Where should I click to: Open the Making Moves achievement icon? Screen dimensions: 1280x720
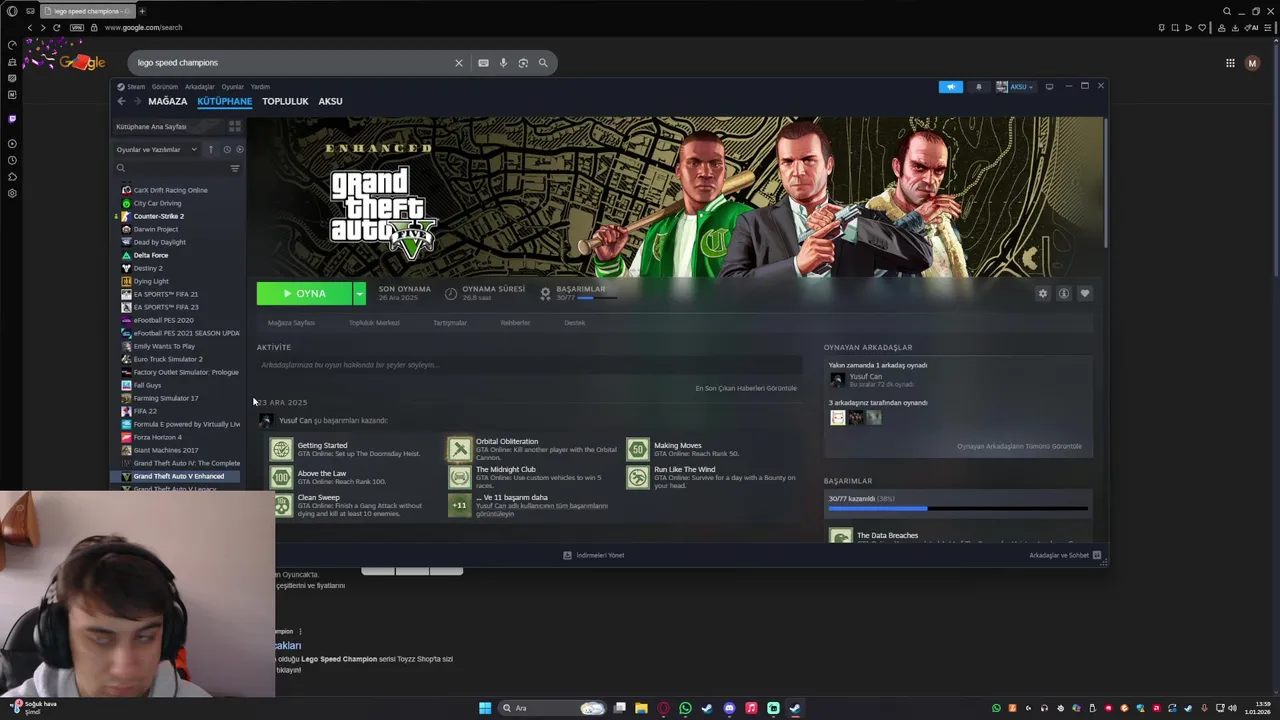(637, 449)
